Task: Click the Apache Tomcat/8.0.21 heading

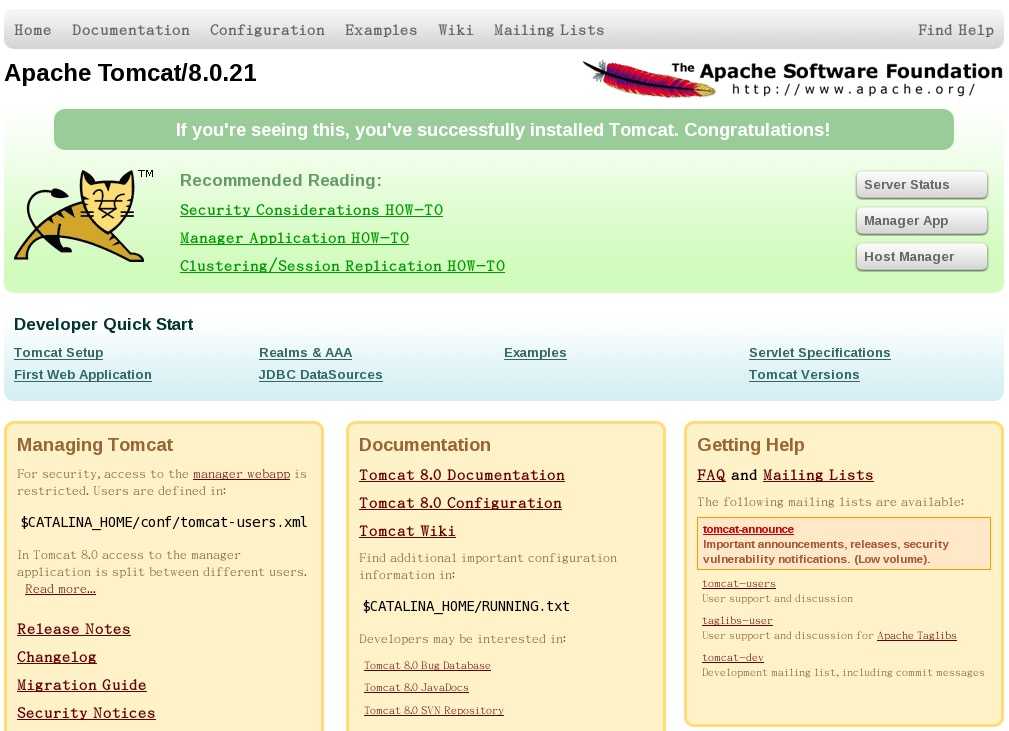Action: tap(131, 73)
